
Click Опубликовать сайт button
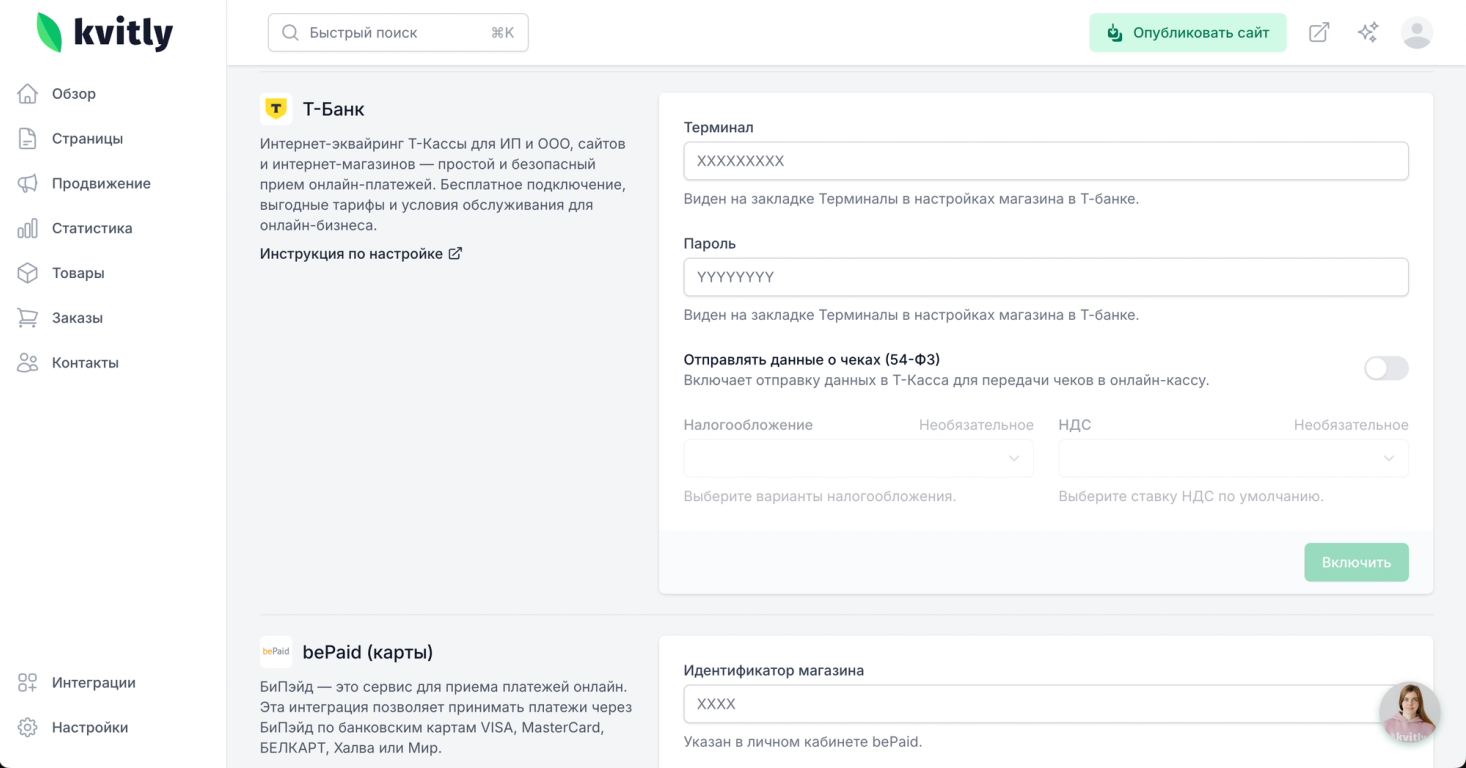(1188, 33)
